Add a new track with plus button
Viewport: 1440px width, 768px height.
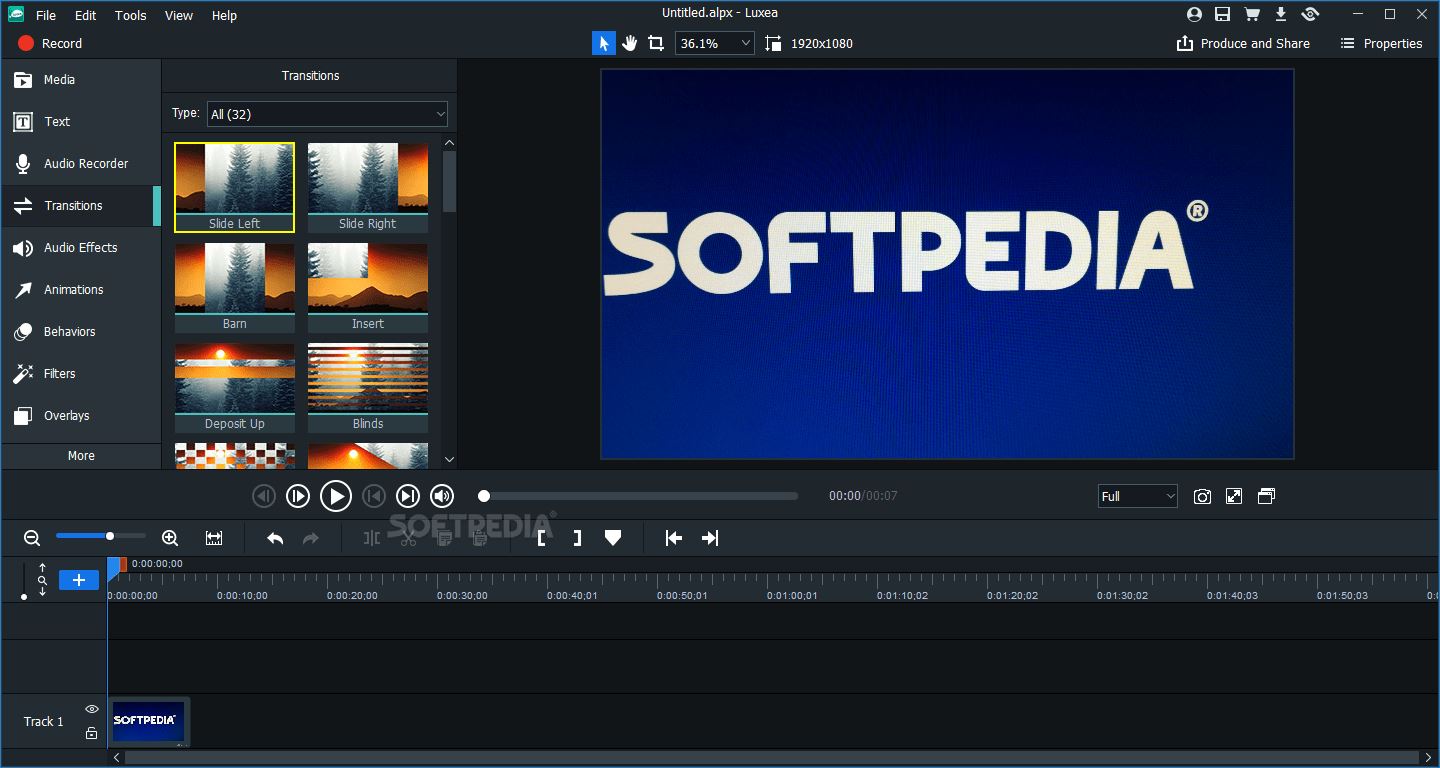coord(79,580)
